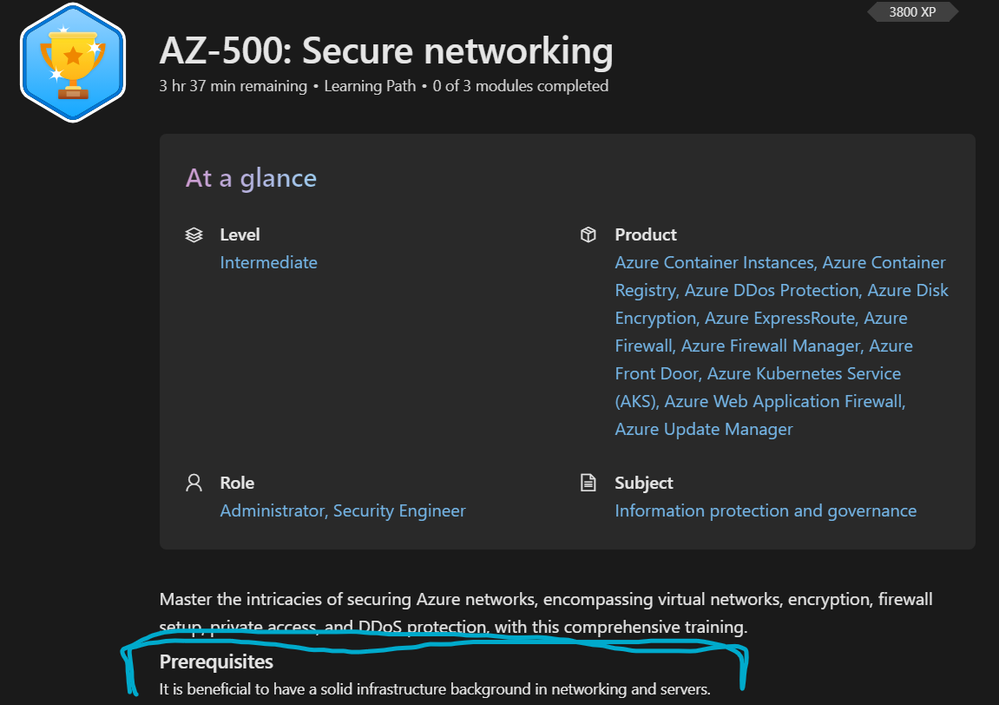
Task: Click the Subject document icon
Action: click(588, 483)
